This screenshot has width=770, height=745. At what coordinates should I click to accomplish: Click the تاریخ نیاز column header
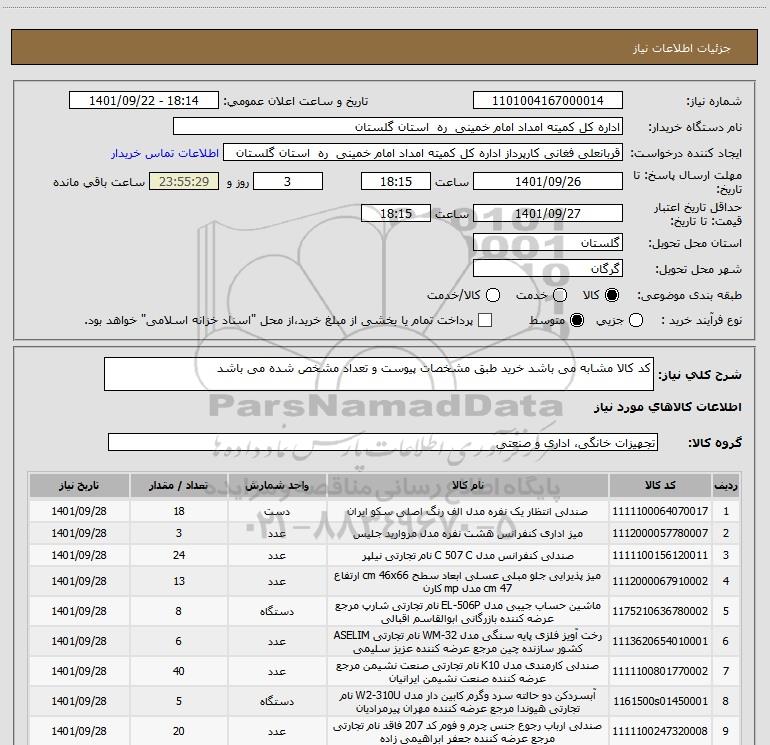pos(79,486)
